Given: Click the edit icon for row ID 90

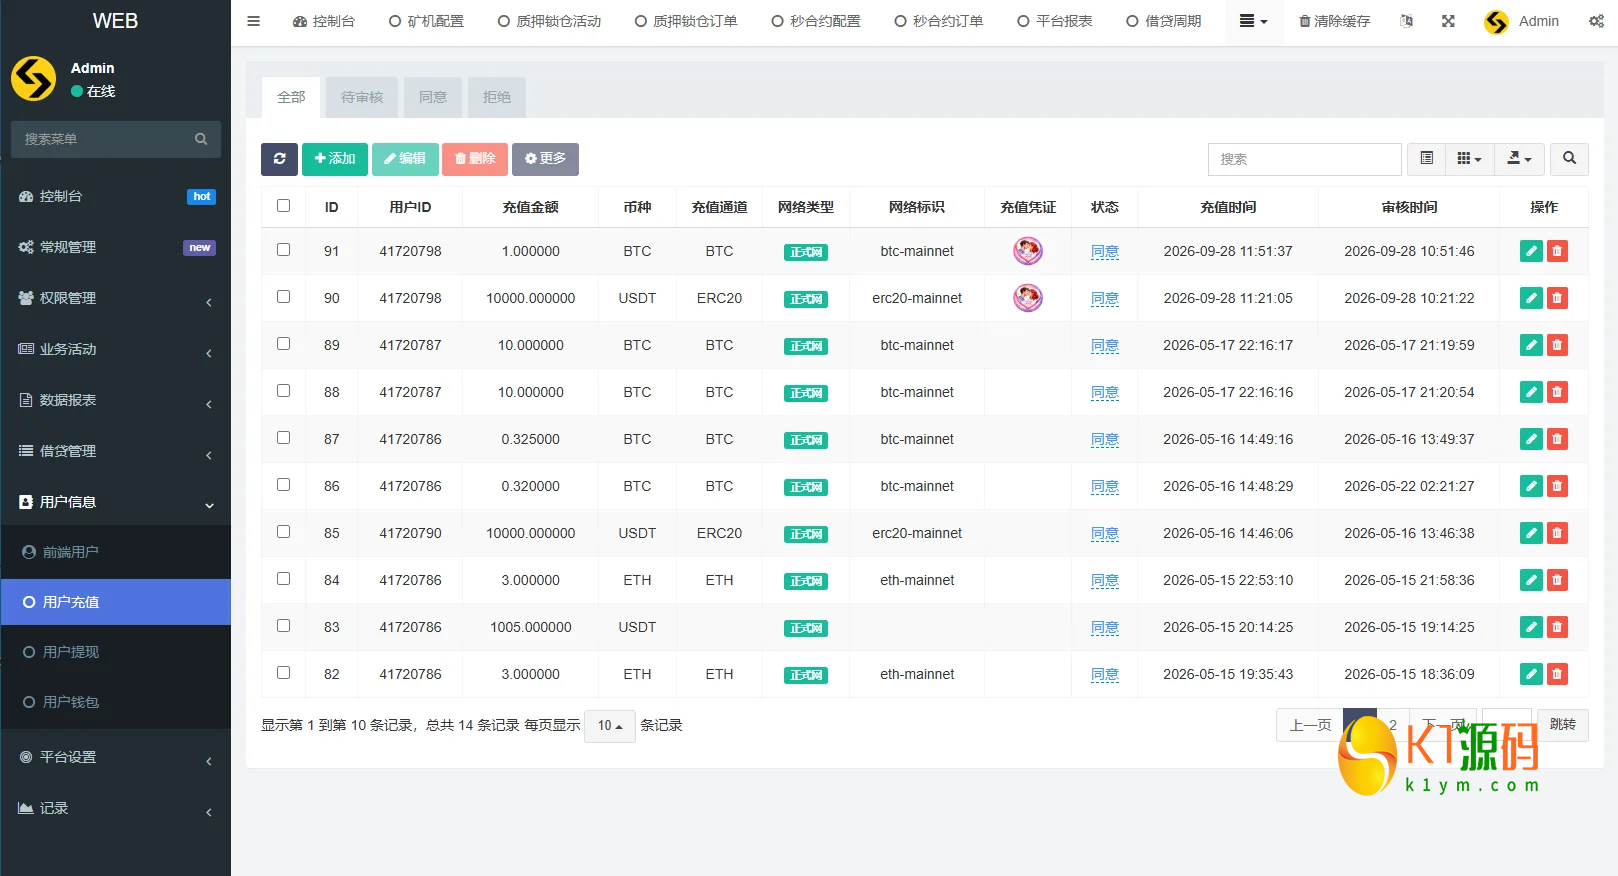Looking at the screenshot, I should [x=1531, y=298].
